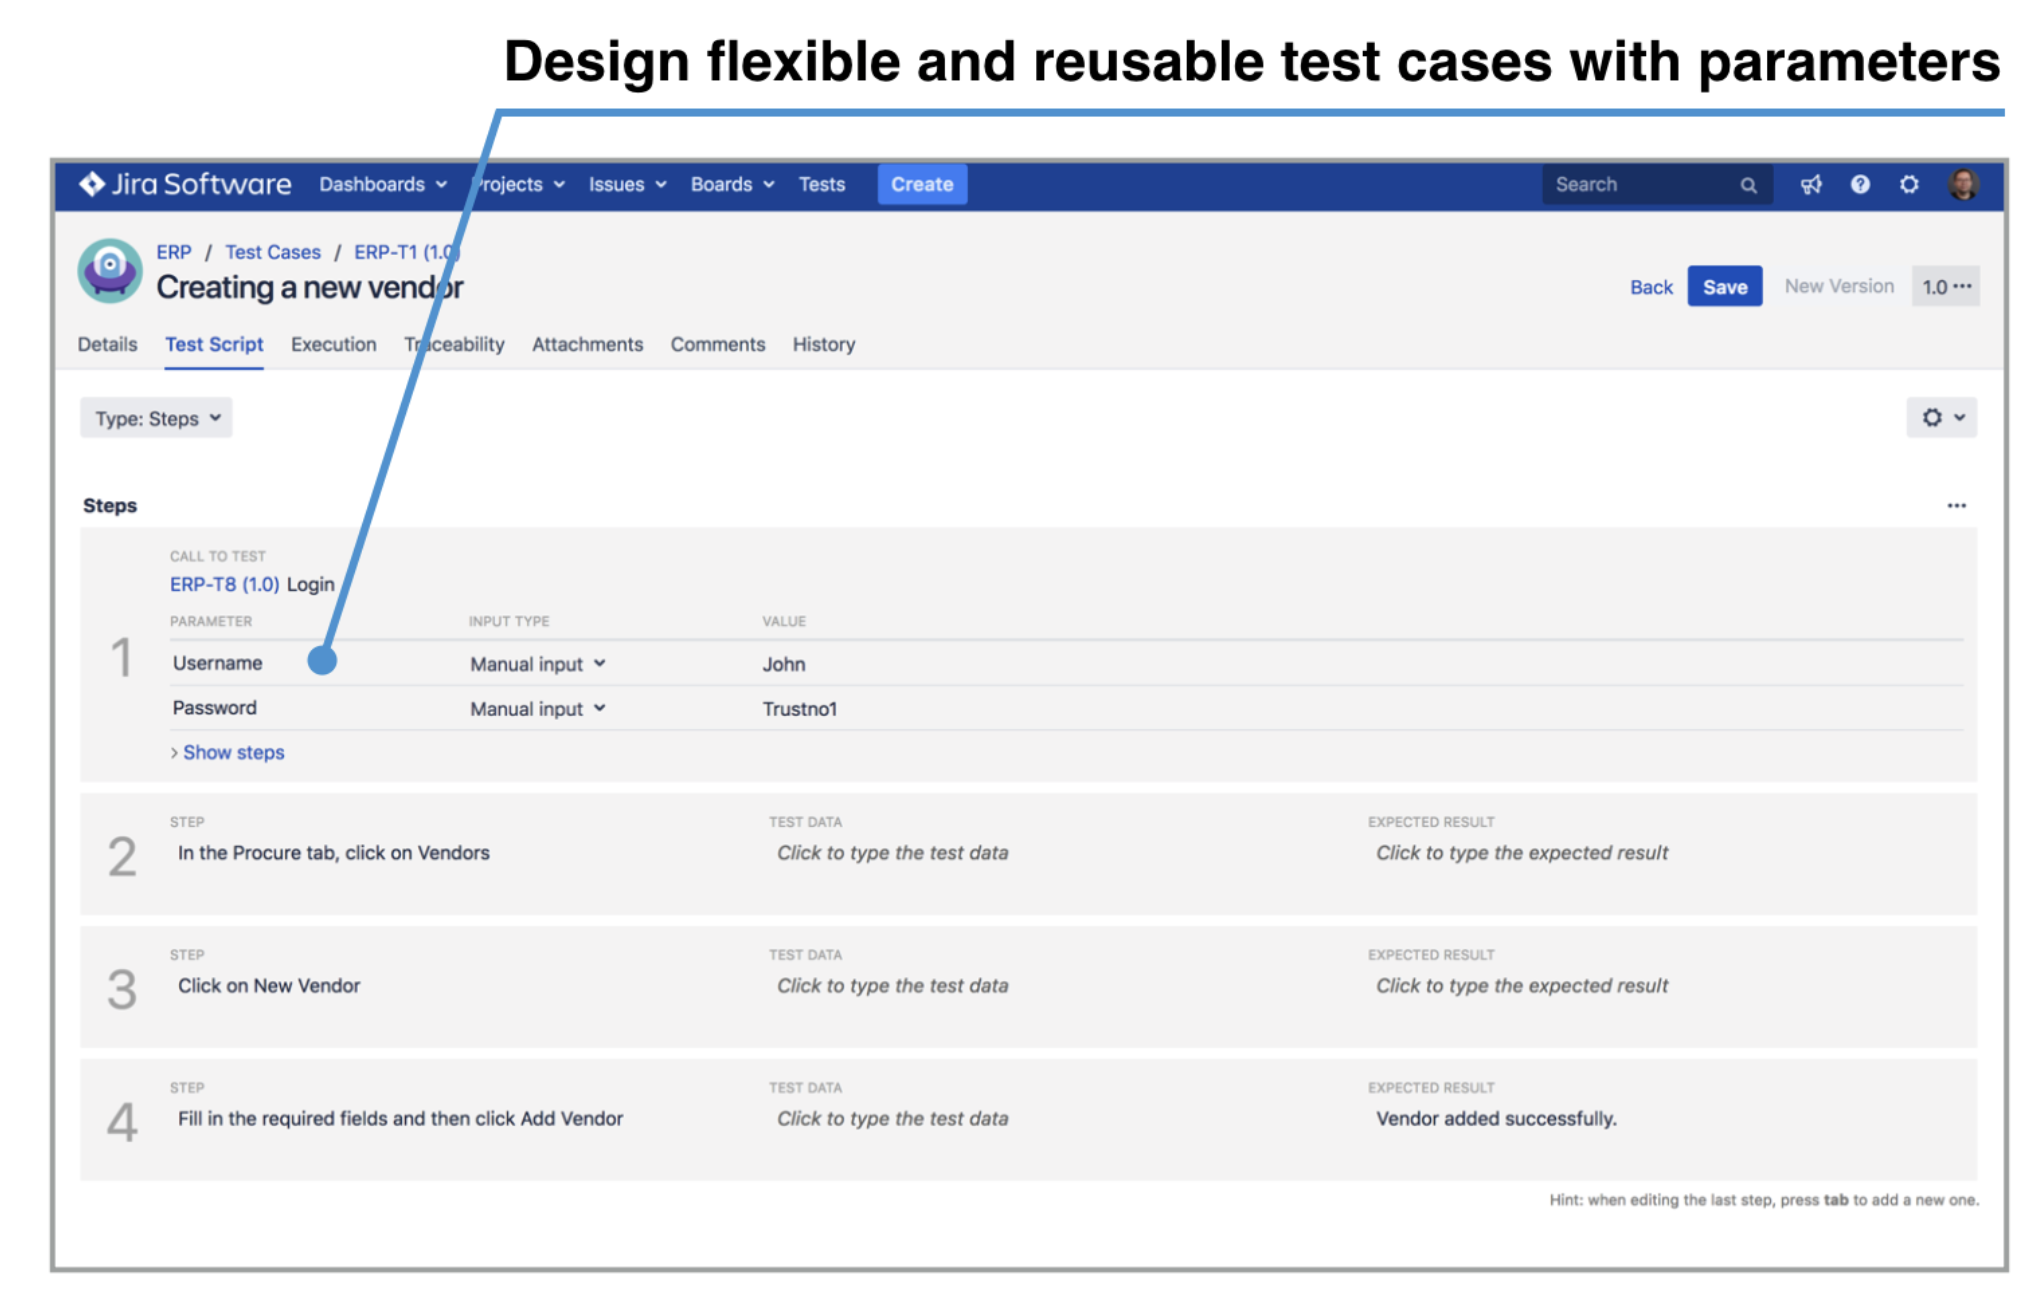Screen dimensions: 2044x1298
Task: Click the Jira Software logo
Action: coord(186,184)
